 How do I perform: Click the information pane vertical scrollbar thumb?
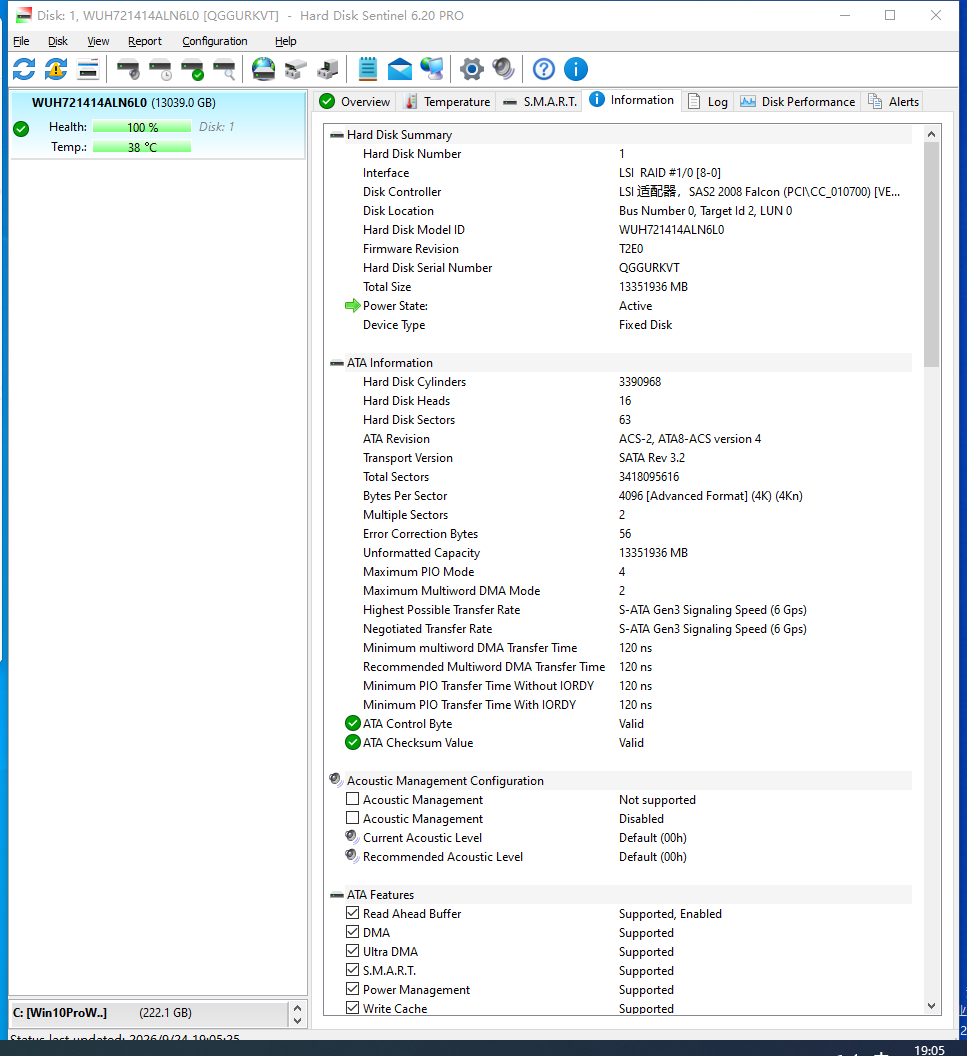(x=931, y=255)
